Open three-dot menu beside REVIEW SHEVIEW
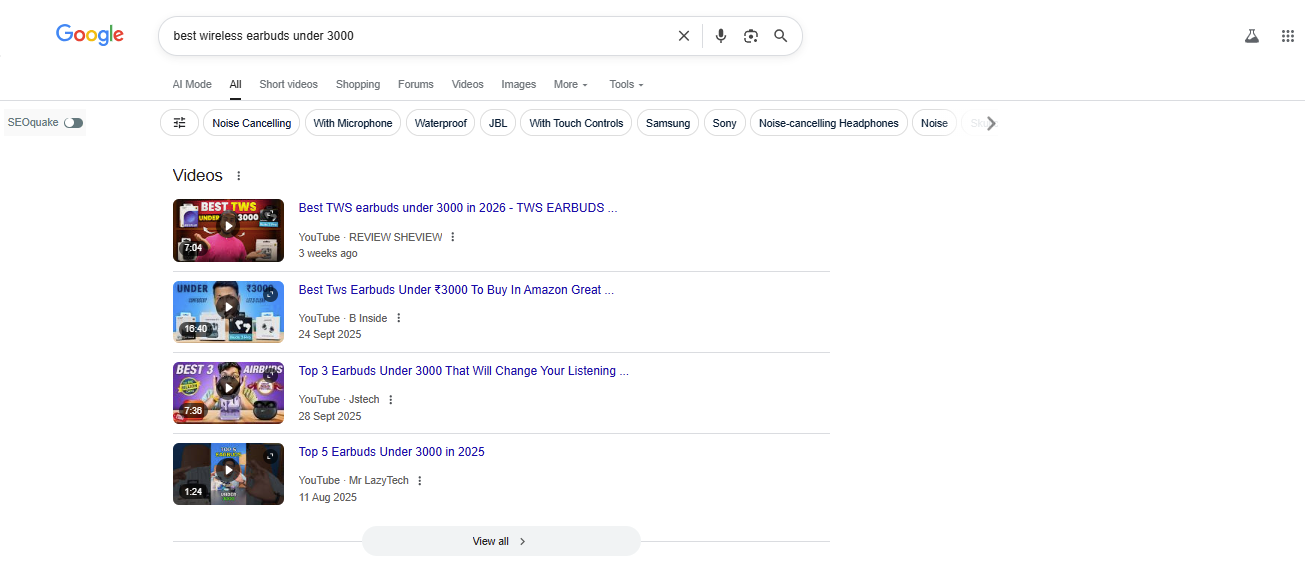Image resolution: width=1305 pixels, height=567 pixels. coord(453,237)
